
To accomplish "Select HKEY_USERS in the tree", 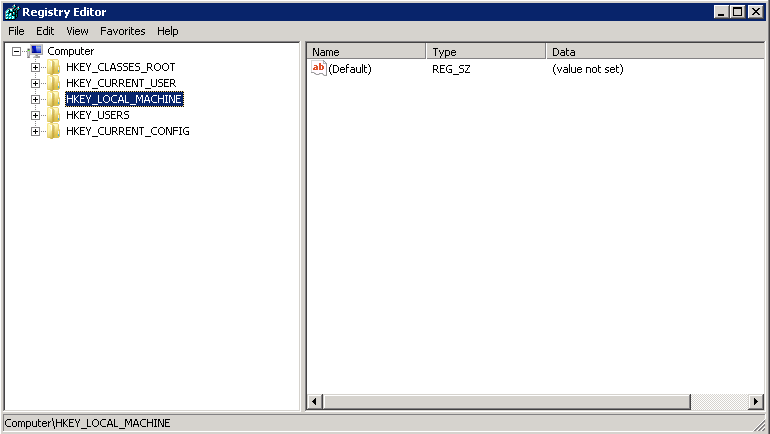I will pos(98,115).
